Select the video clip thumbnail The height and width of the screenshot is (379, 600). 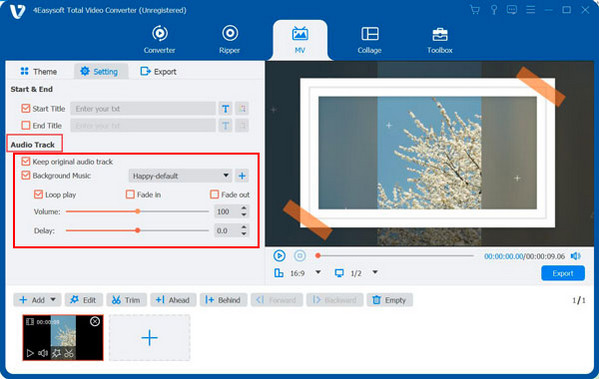tap(63, 337)
